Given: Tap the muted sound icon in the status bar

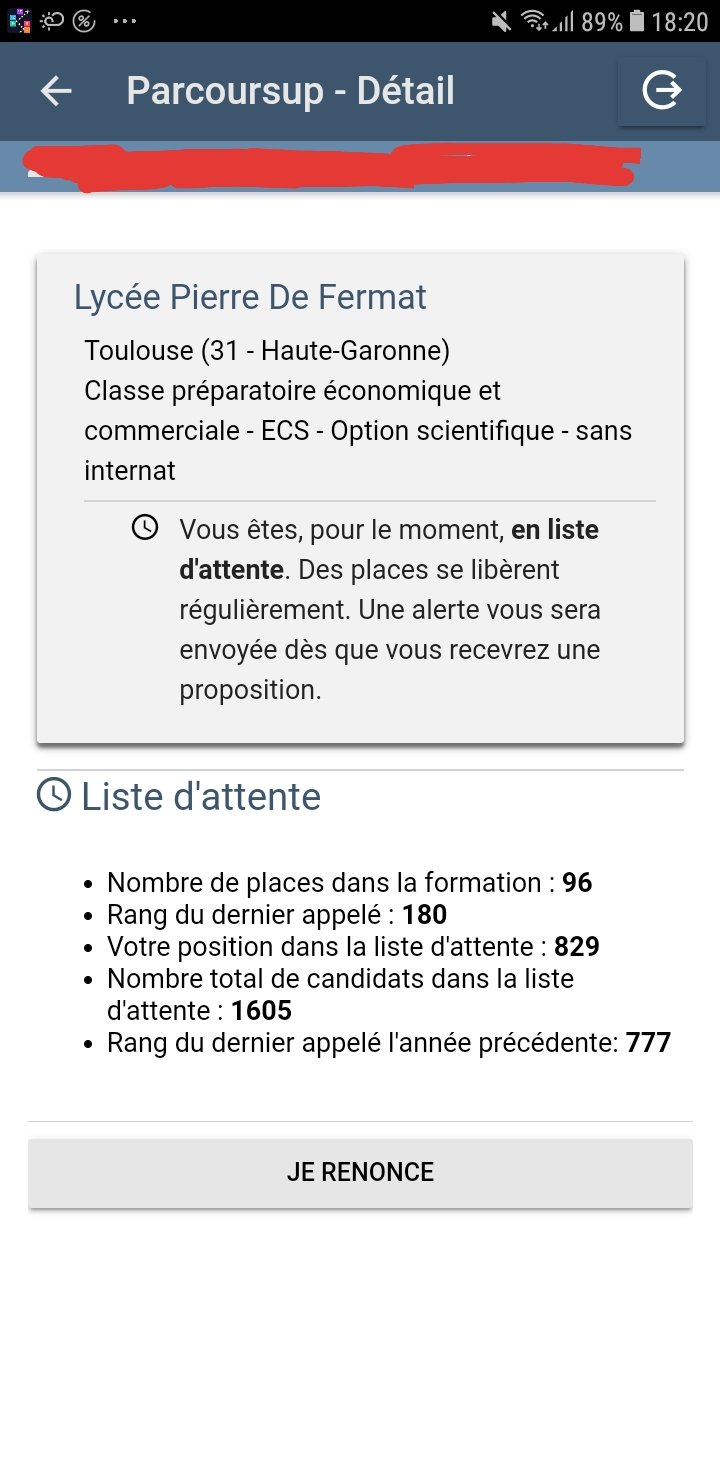Looking at the screenshot, I should pyautogui.click(x=501, y=21).
